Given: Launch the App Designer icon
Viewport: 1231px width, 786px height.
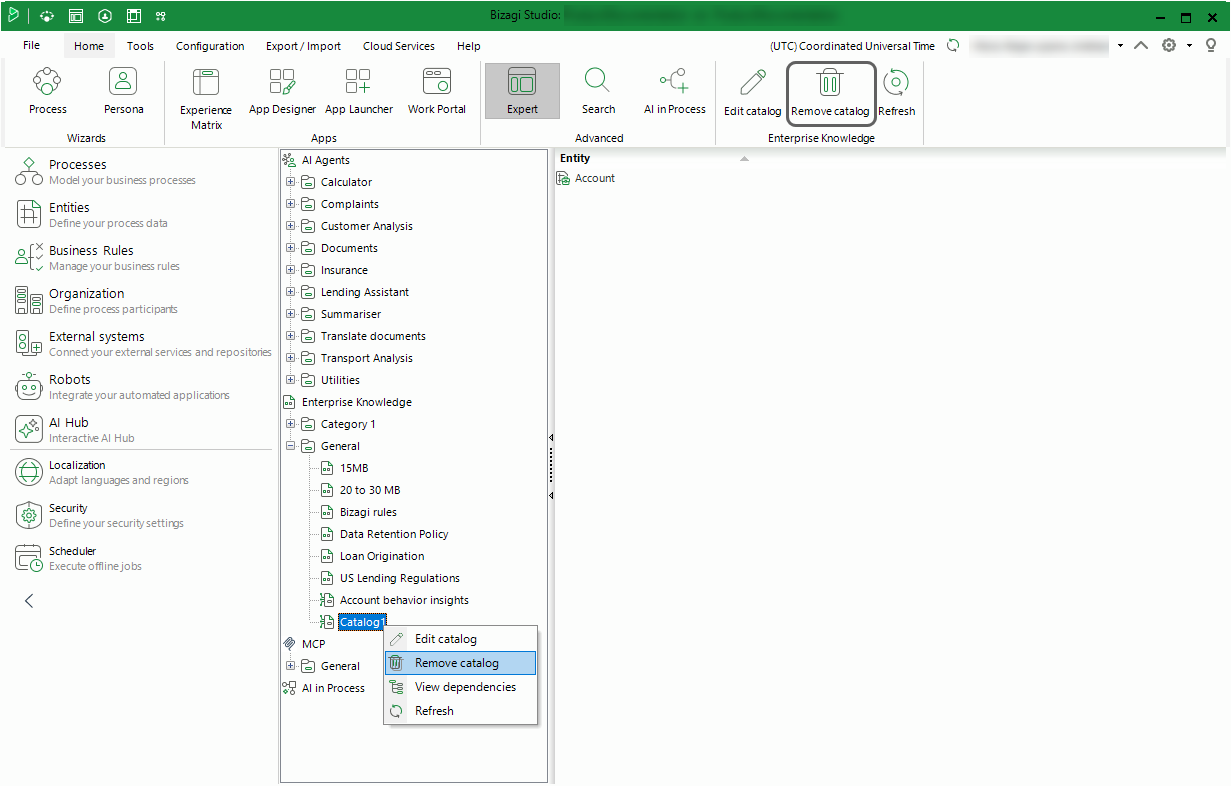Looking at the screenshot, I should click(x=282, y=91).
